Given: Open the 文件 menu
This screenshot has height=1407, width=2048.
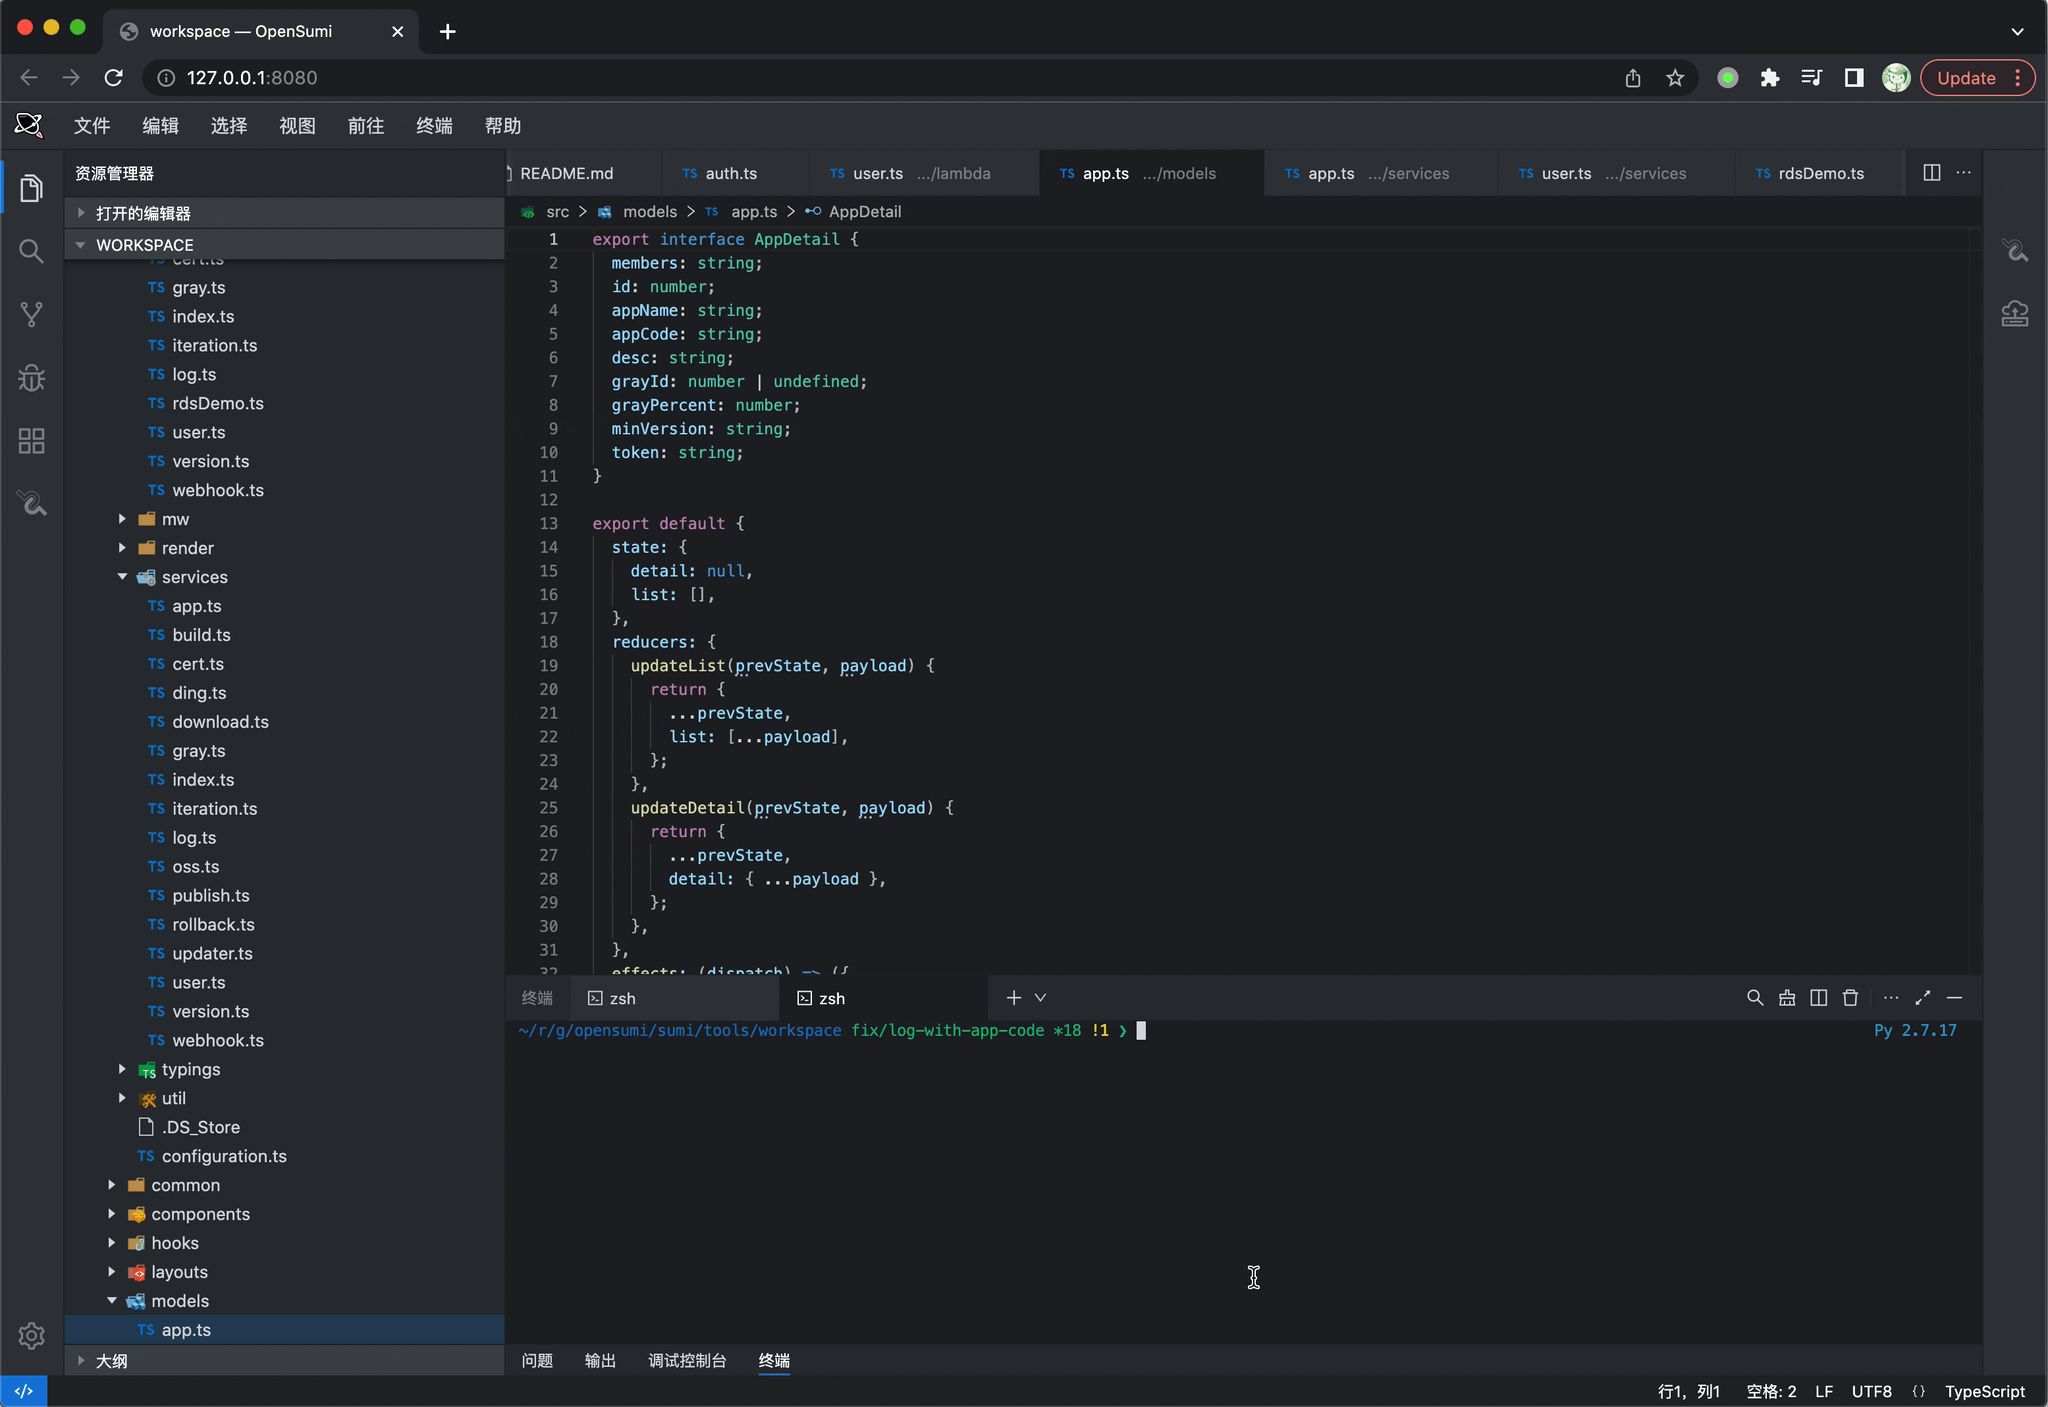Looking at the screenshot, I should 92,126.
